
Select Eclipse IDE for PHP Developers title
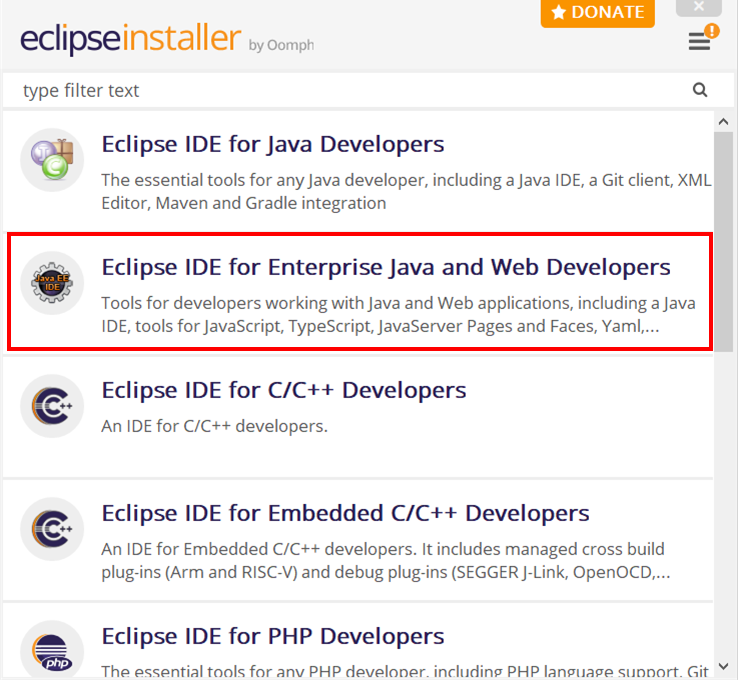click(273, 636)
